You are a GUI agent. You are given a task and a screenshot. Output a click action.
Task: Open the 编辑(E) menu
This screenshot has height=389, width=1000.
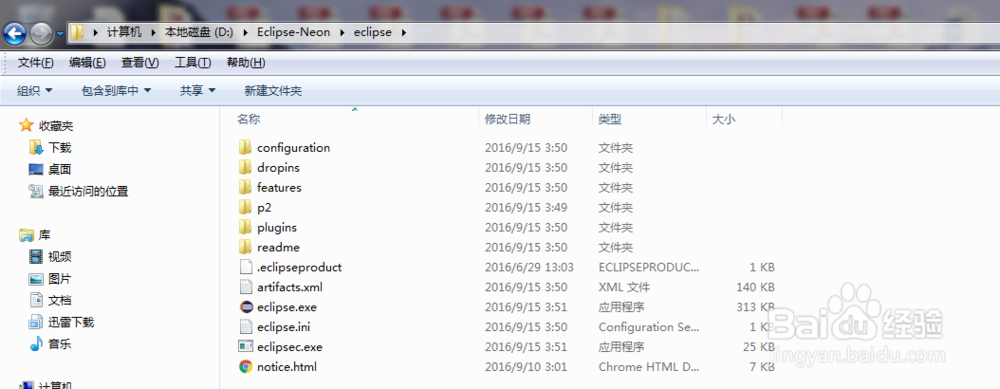87,62
